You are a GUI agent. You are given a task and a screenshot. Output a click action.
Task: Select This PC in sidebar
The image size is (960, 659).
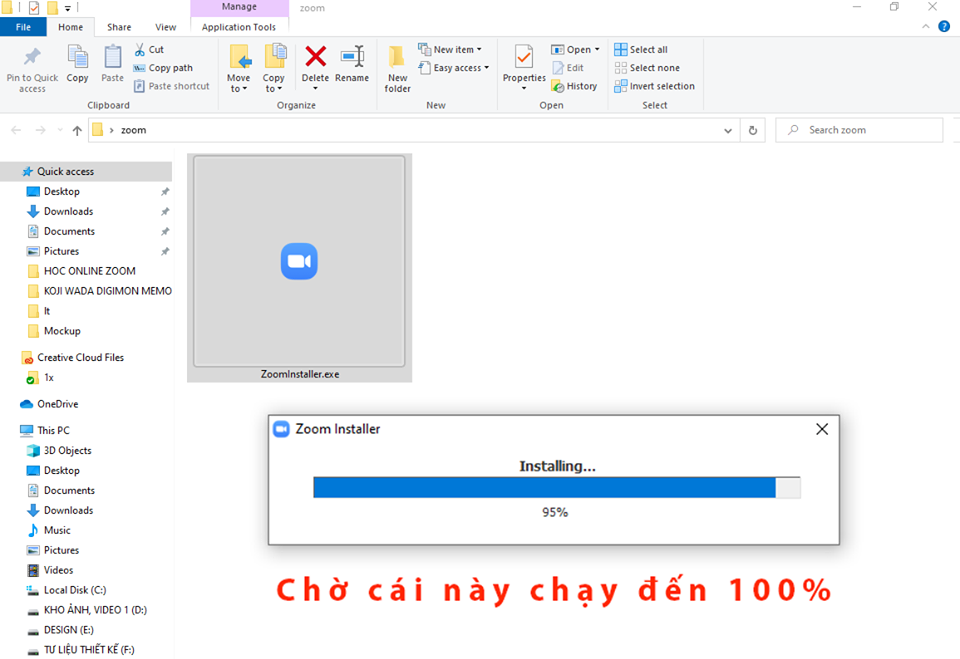point(53,431)
